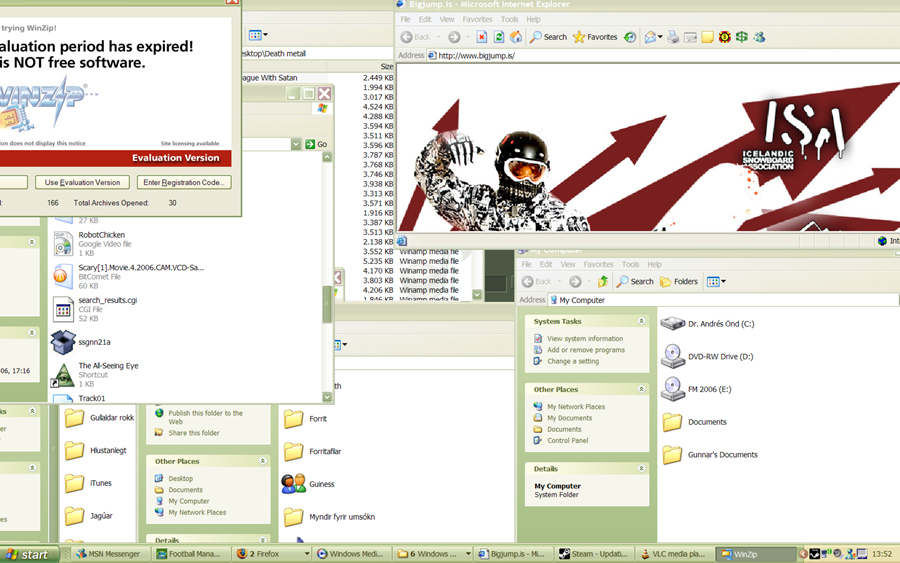This screenshot has width=900, height=563.
Task: Open the Favorites star in Internet Explorer
Action: 595,37
